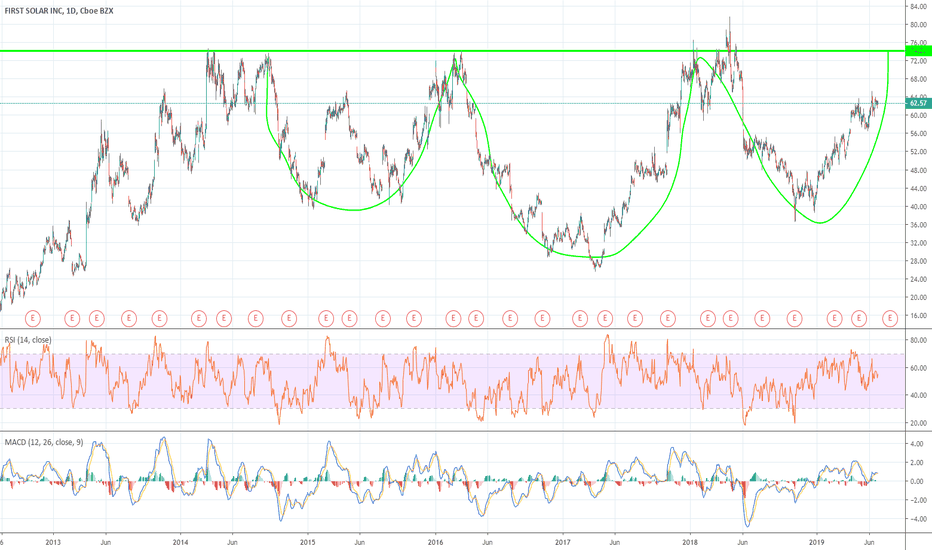Screen dimensions: 932x550
Task: Open earnings marker nearest the Jun 2017 tick
Action: (x=605, y=319)
